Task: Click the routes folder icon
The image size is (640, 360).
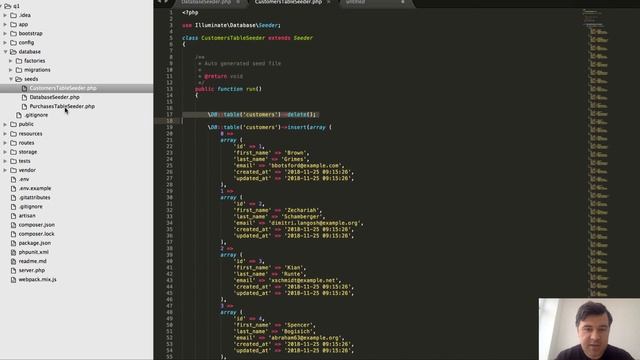Action: tap(13, 143)
